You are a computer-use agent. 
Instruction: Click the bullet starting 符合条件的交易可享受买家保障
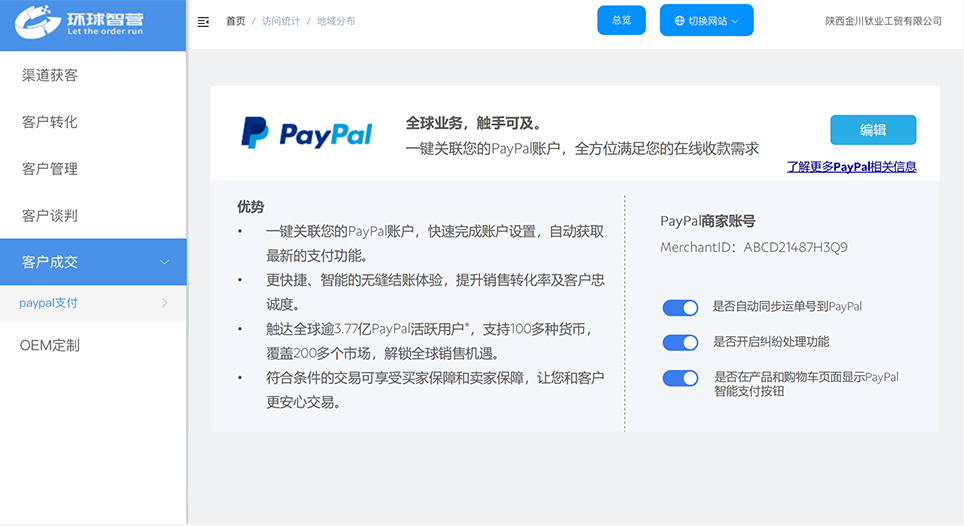point(435,390)
